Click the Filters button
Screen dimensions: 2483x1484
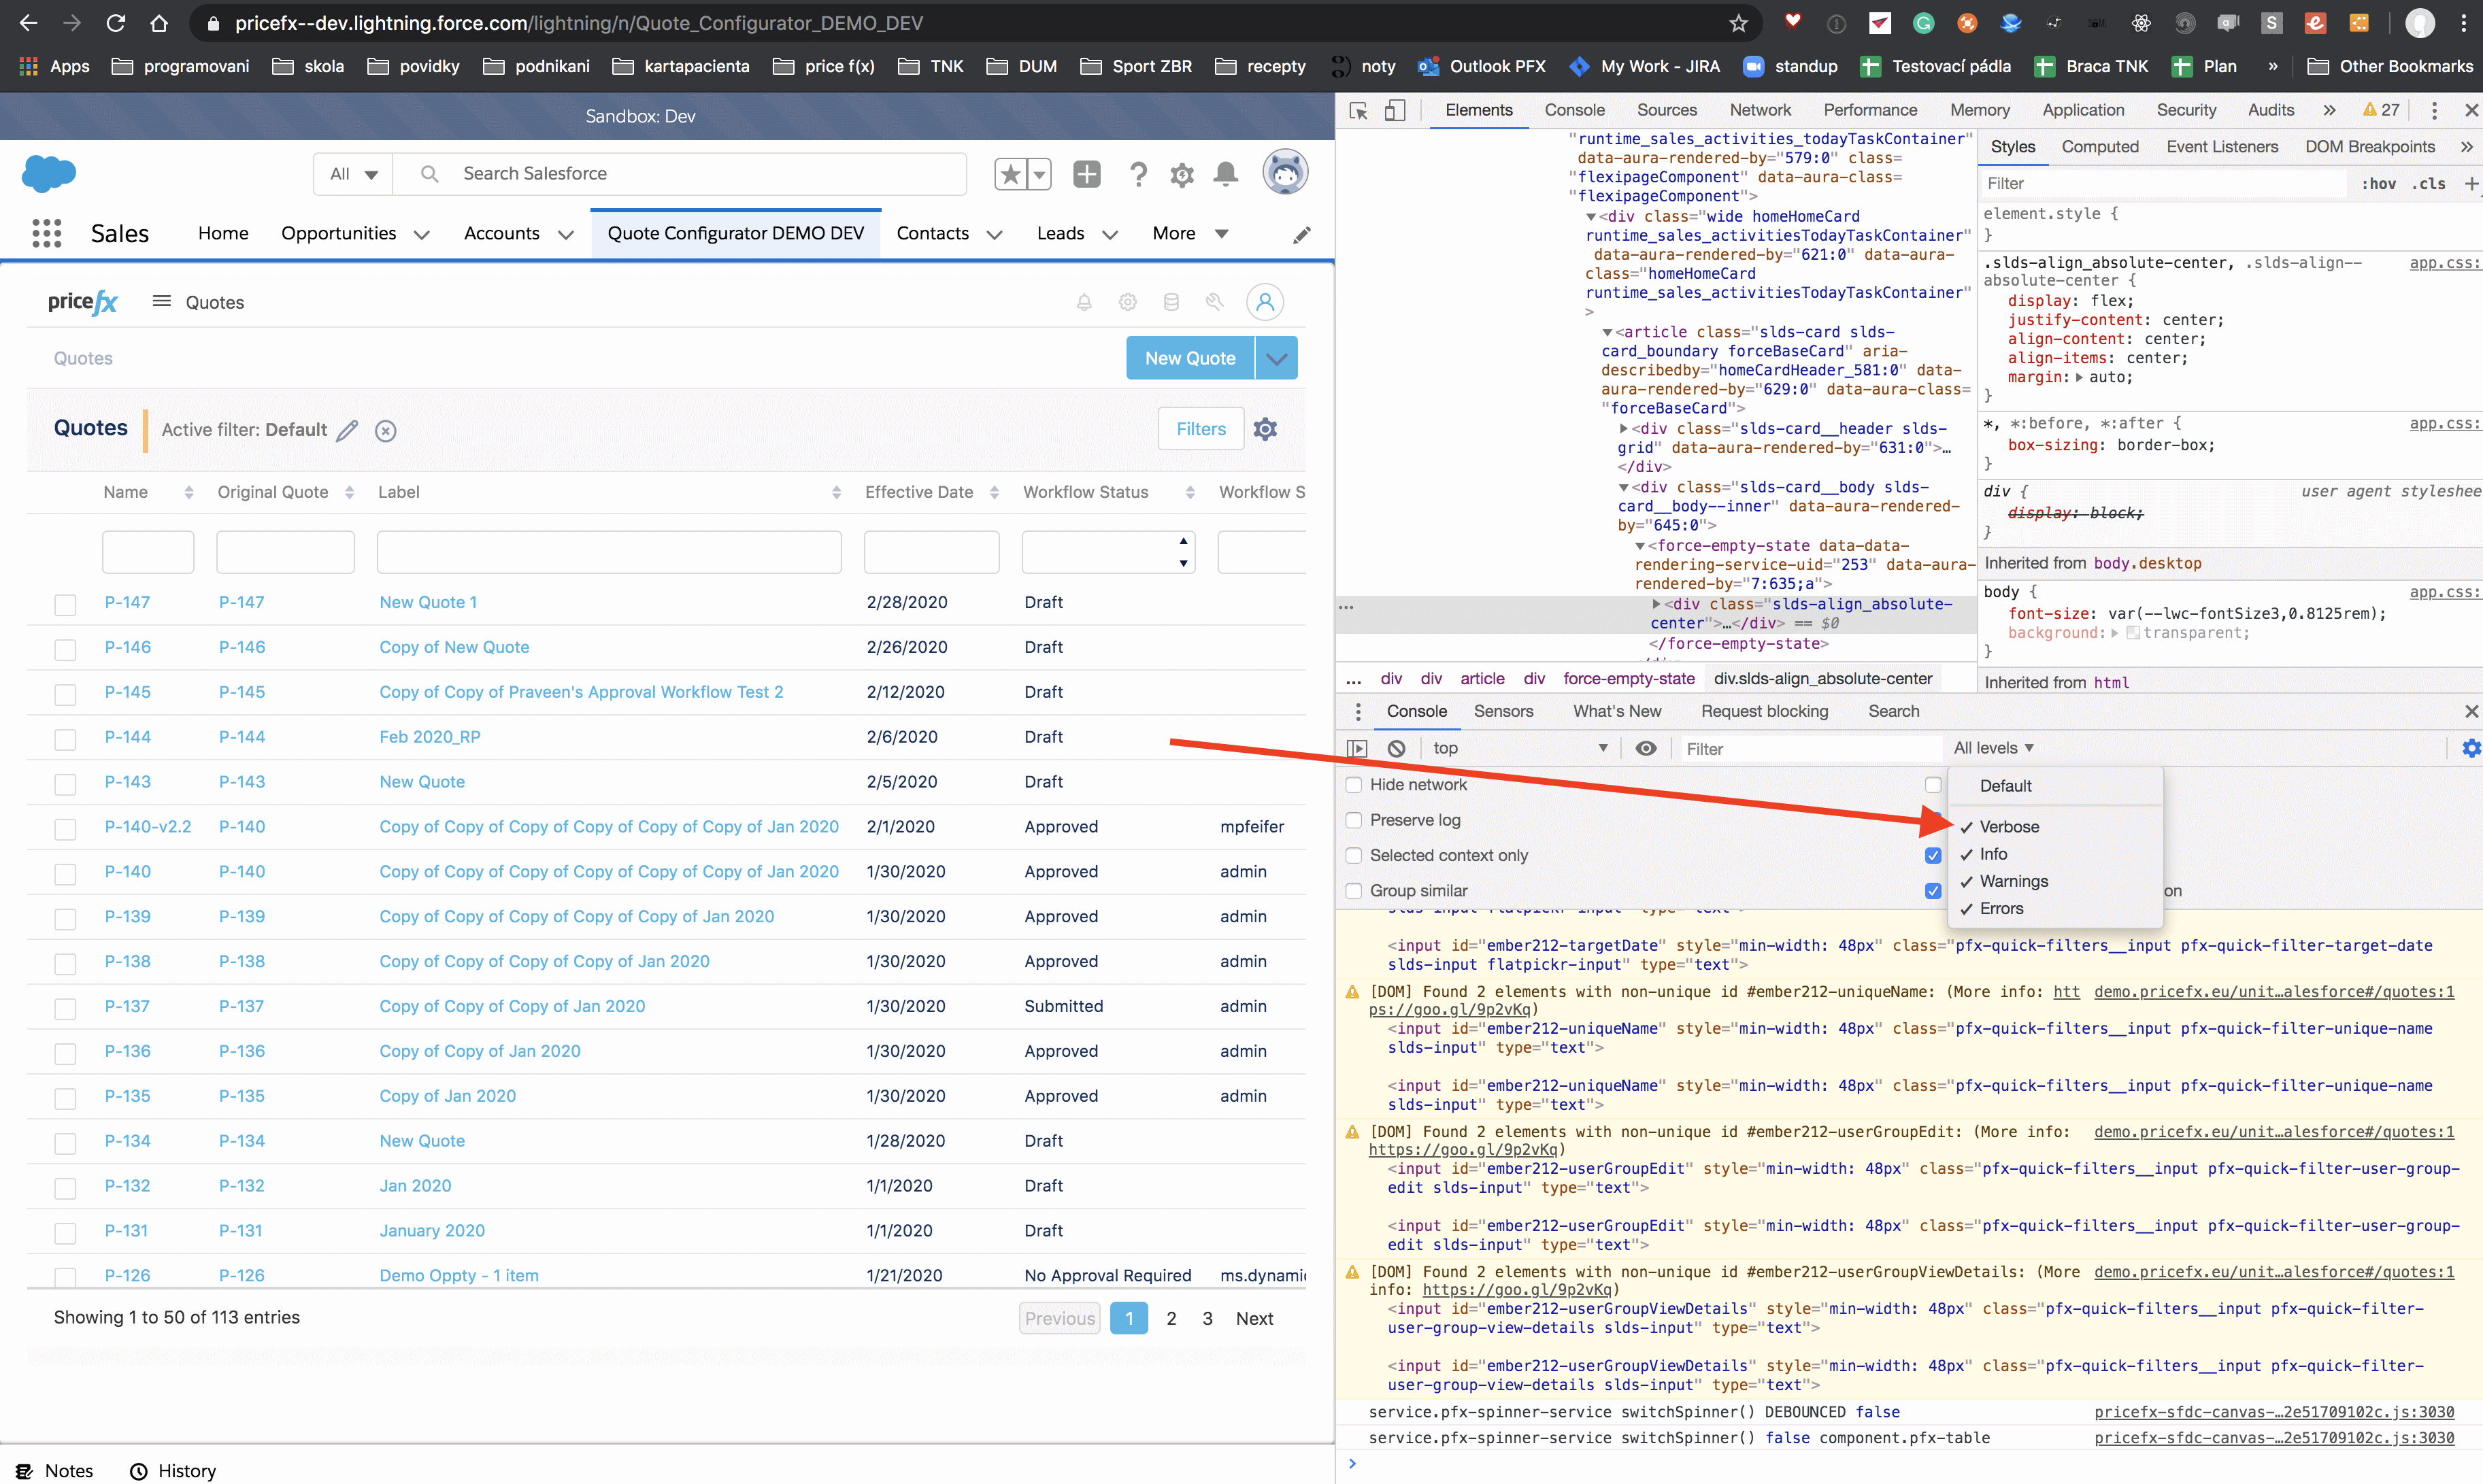click(x=1200, y=429)
